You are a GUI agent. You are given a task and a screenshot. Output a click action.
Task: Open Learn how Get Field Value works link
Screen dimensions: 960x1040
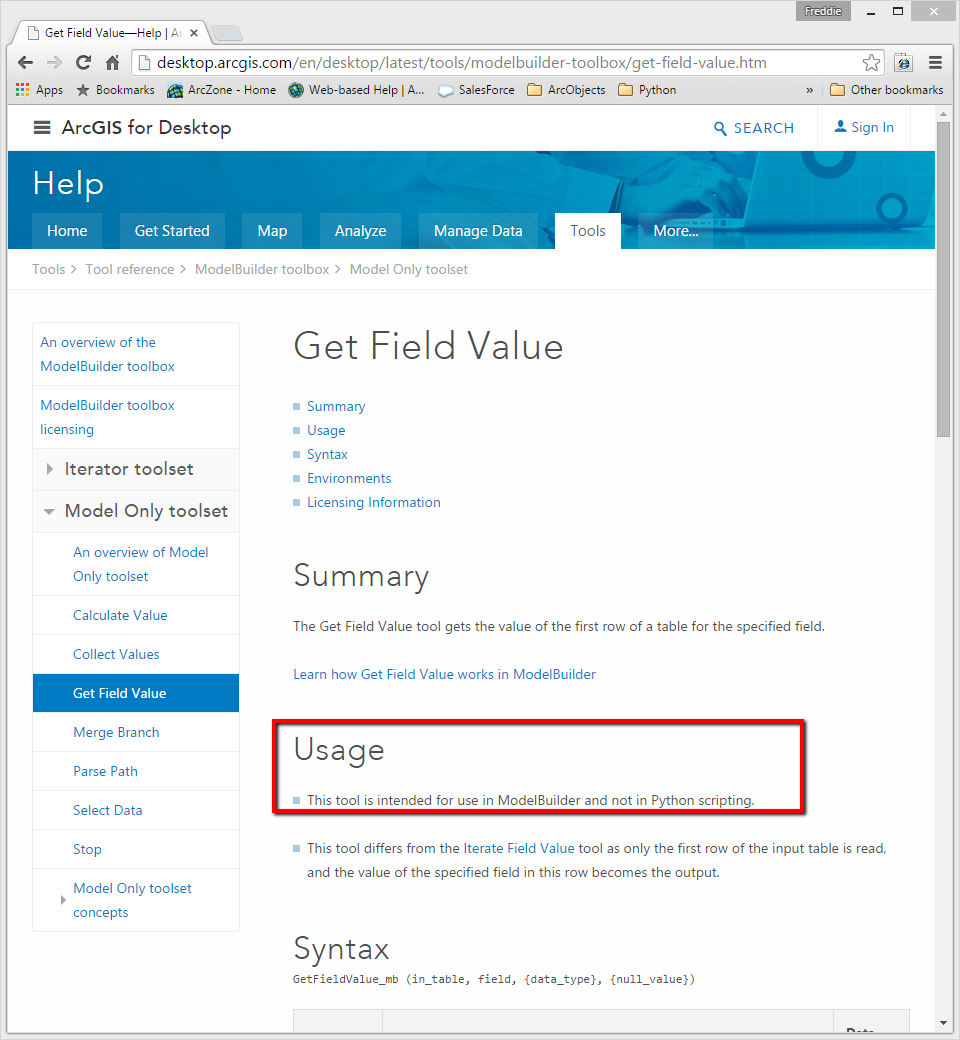coord(445,675)
